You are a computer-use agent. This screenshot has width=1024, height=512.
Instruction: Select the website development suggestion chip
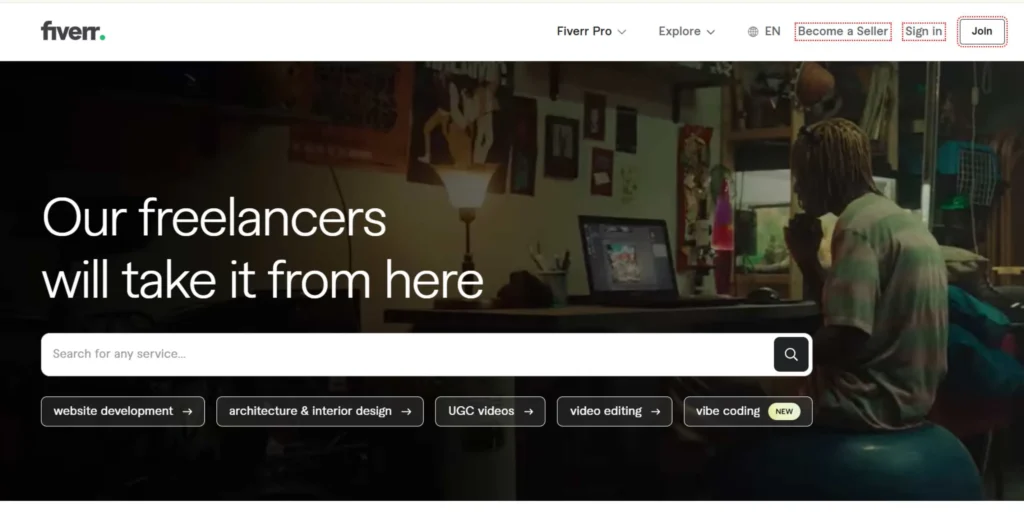pos(123,411)
